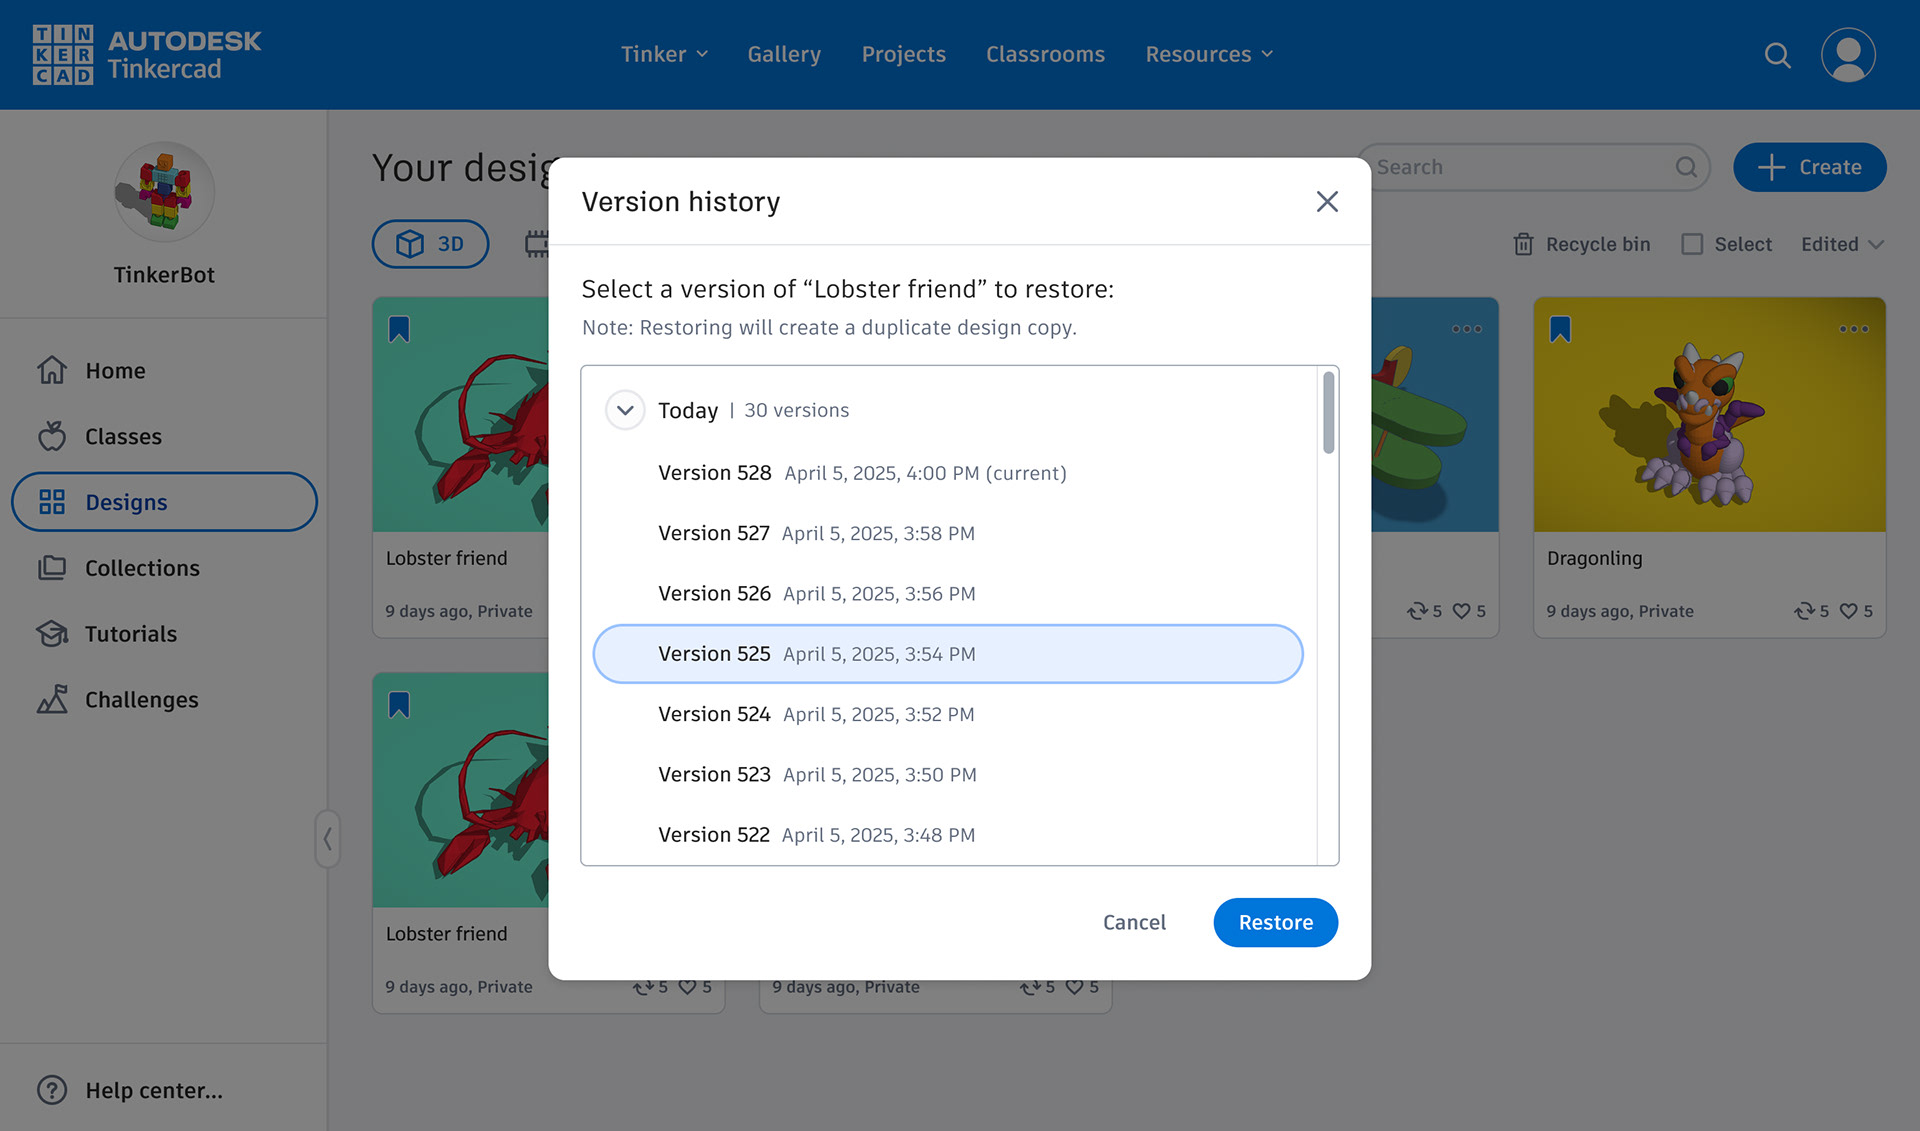This screenshot has height=1131, width=1920.
Task: Click the version list scrollbar thumb
Action: 1328,412
